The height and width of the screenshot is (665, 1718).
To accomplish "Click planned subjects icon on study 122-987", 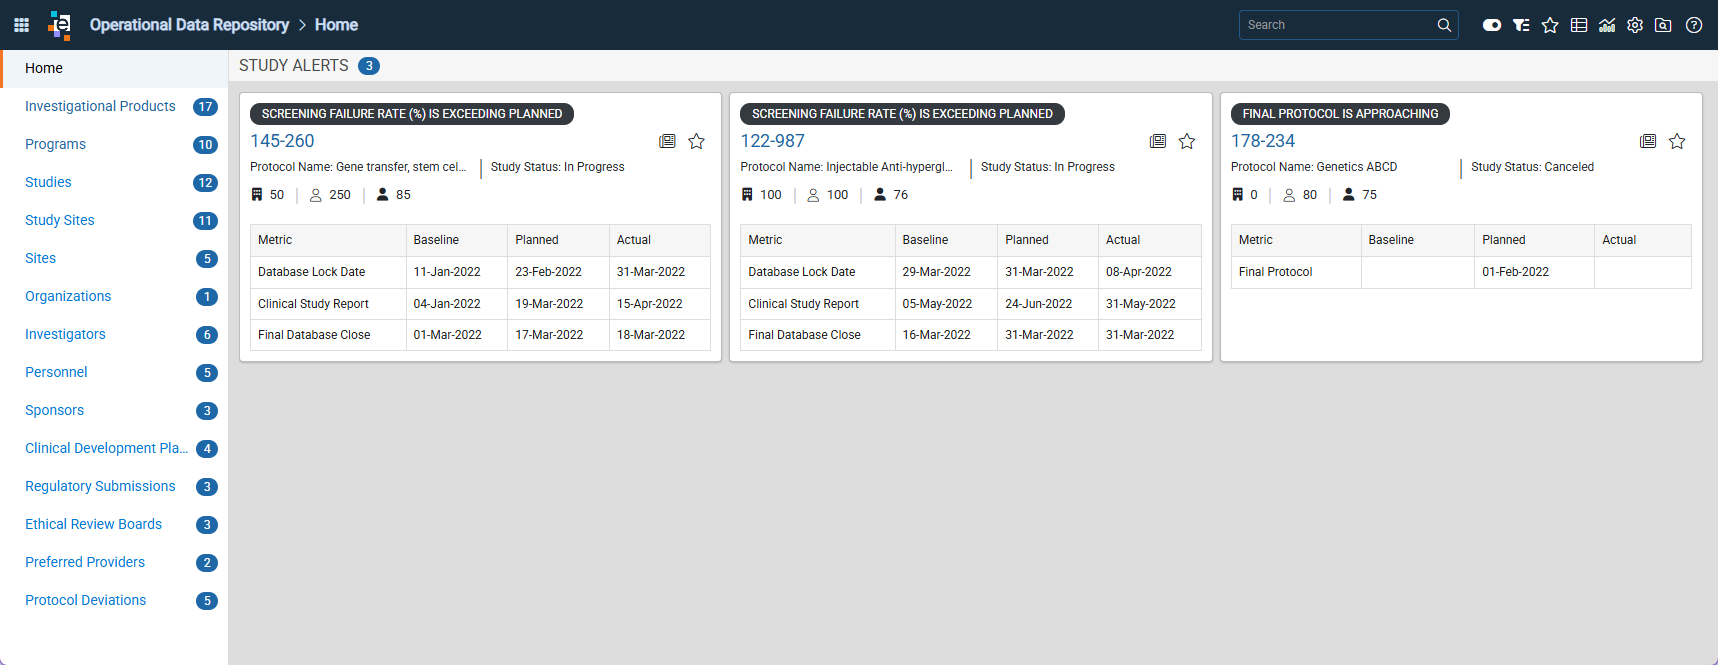I will [814, 195].
